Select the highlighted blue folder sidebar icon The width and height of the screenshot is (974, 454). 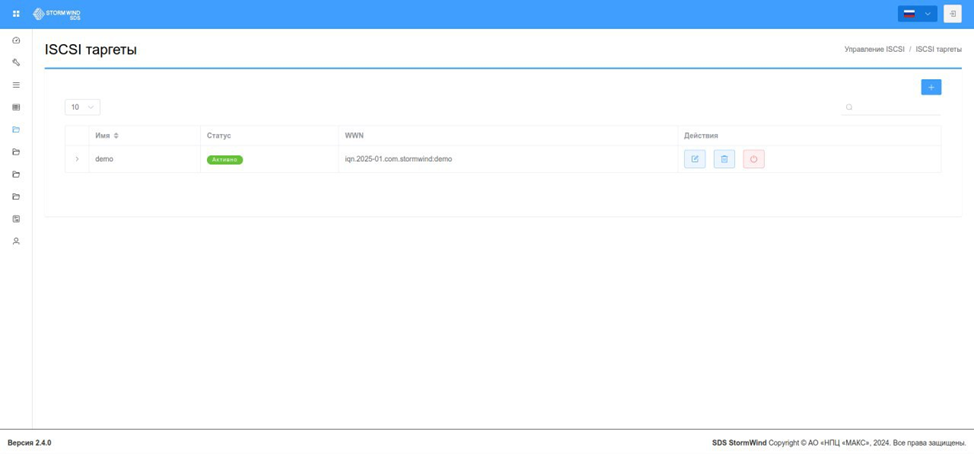coord(16,130)
